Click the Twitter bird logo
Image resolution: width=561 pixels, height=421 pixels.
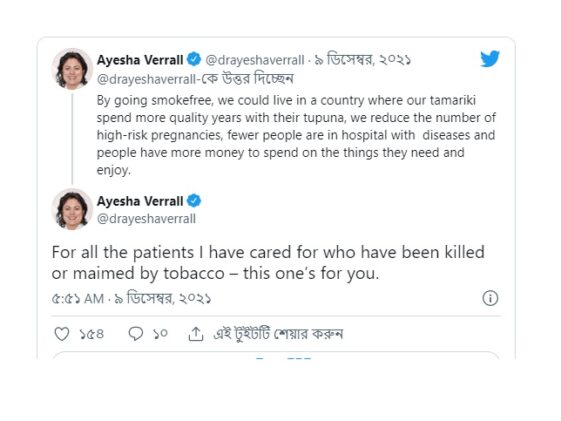490,59
